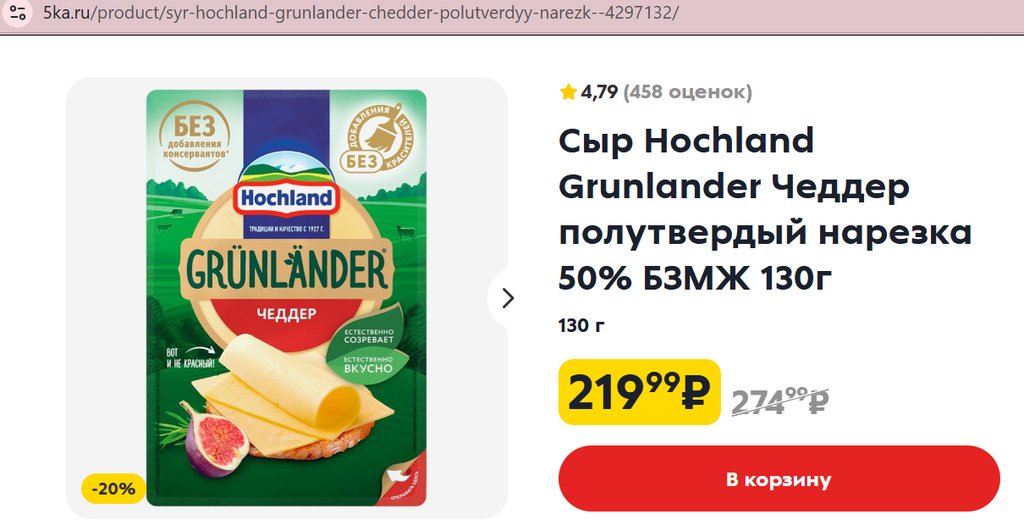Viewport: 1024px width, 531px height.
Task: Click the 'ЧЕДДЕР' red label on package
Action: [x=286, y=314]
